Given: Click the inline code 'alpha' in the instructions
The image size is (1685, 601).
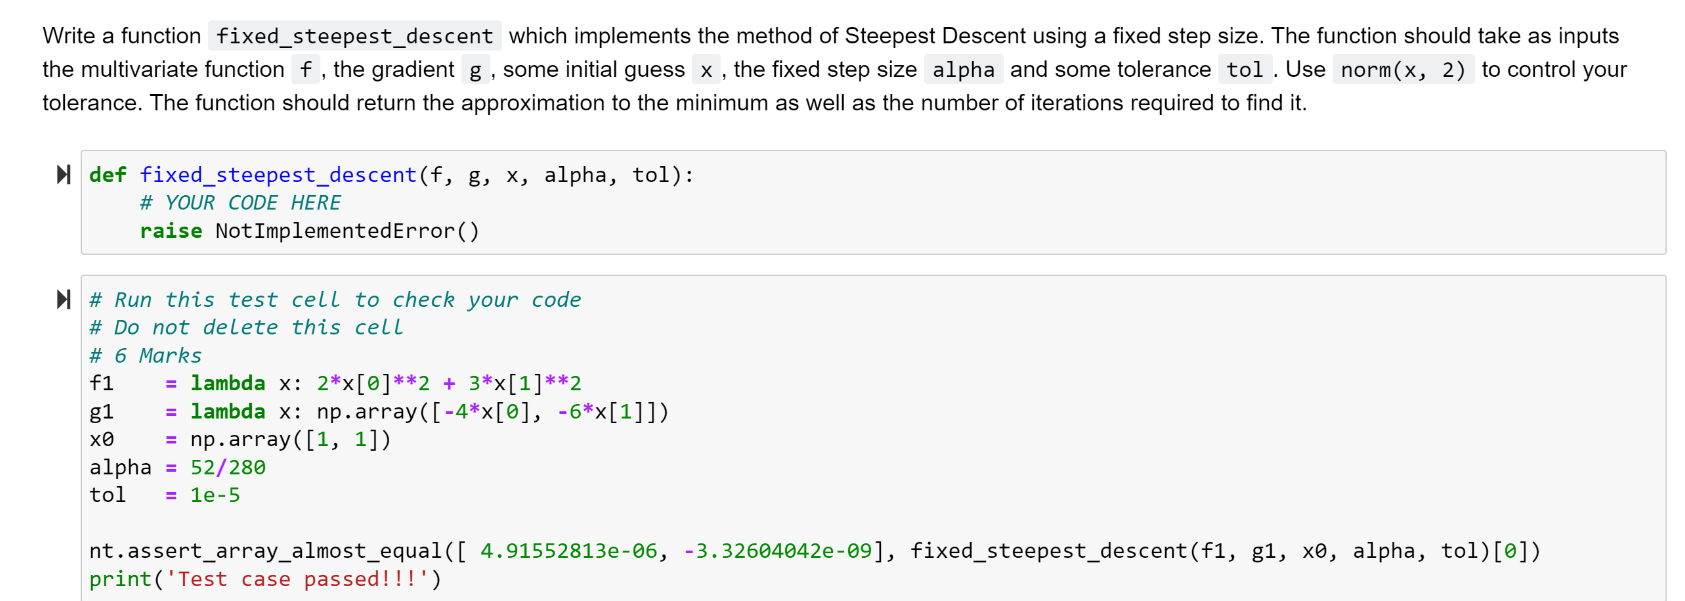Looking at the screenshot, I should click(963, 70).
